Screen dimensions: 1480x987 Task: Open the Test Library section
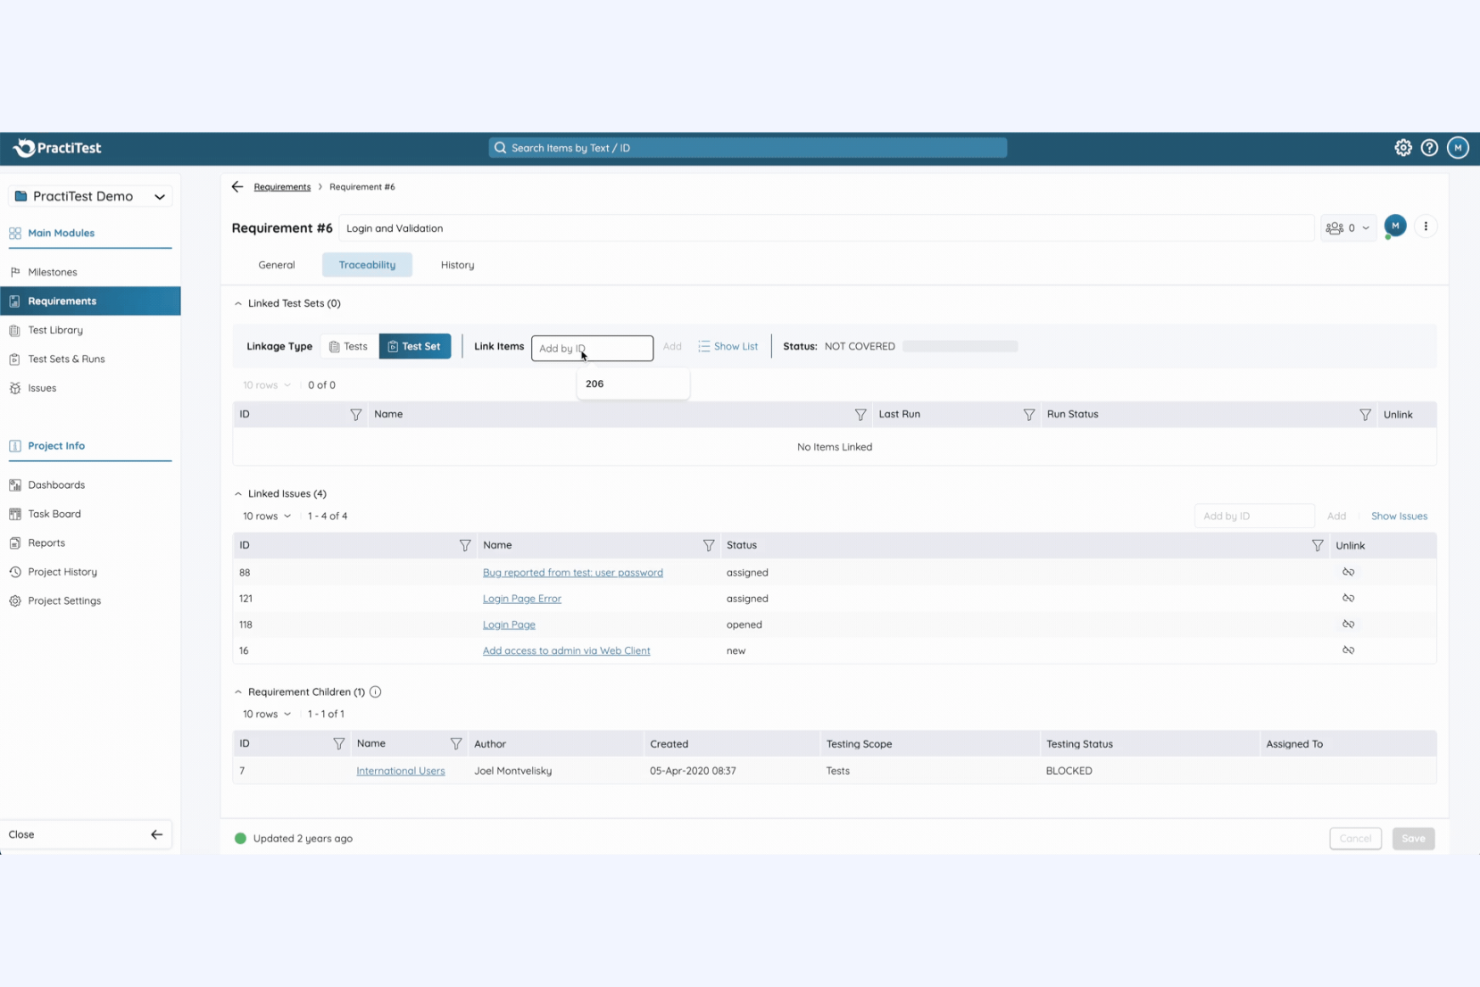56,329
